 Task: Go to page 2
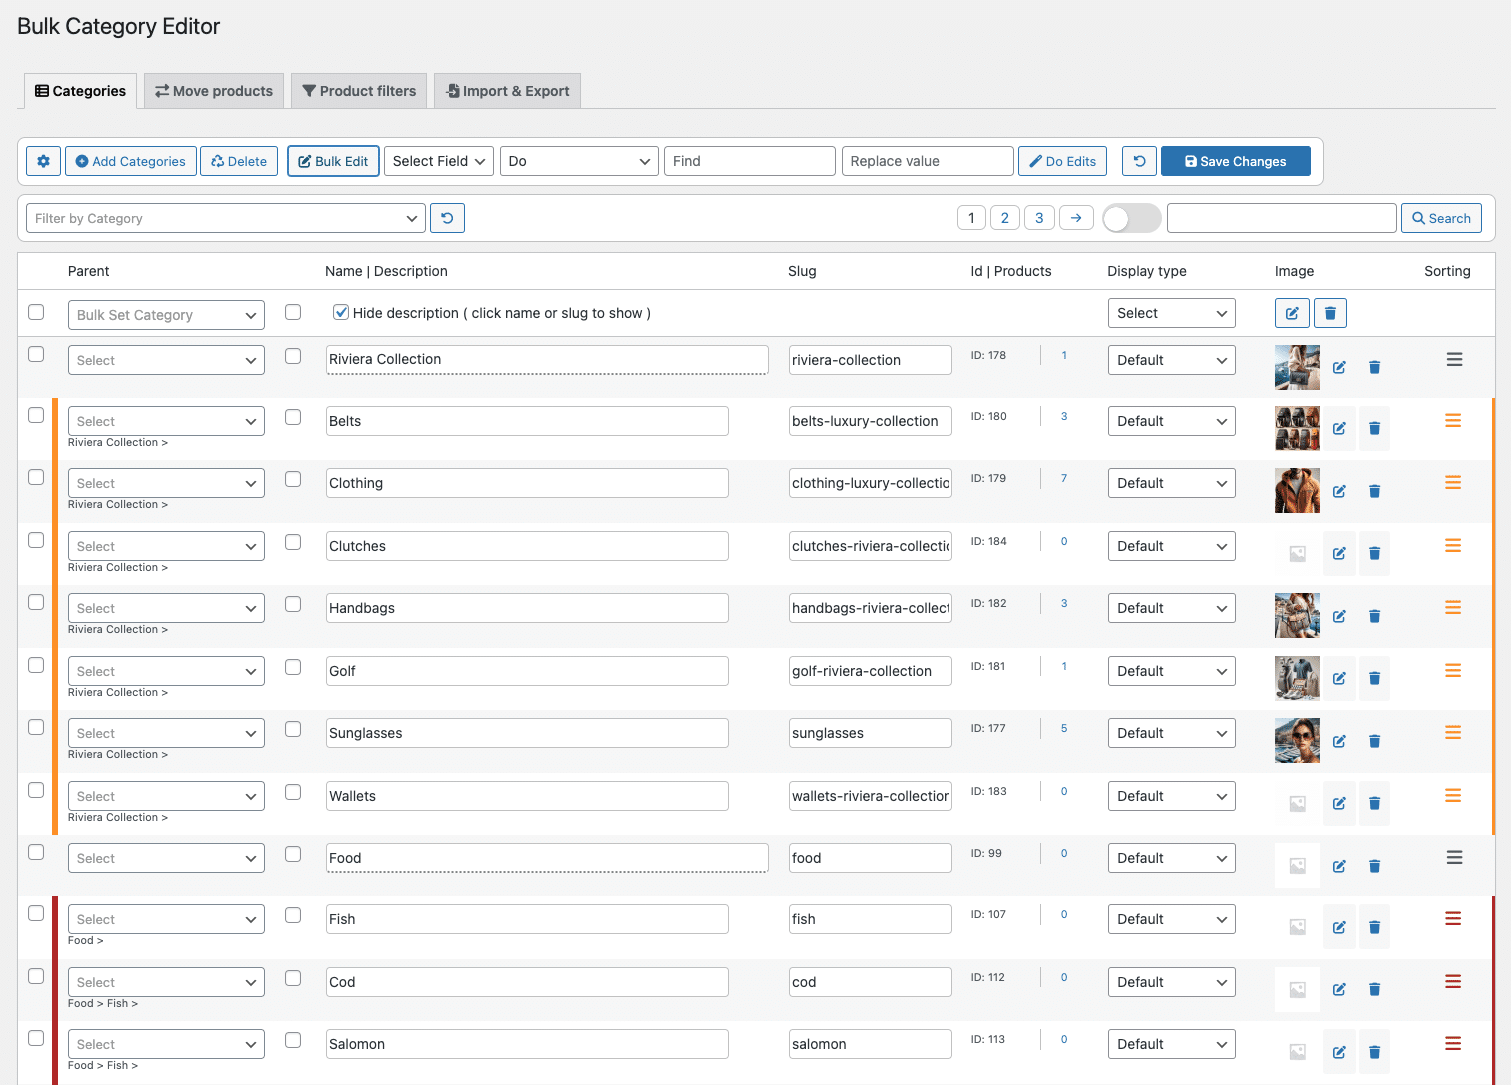(1005, 218)
